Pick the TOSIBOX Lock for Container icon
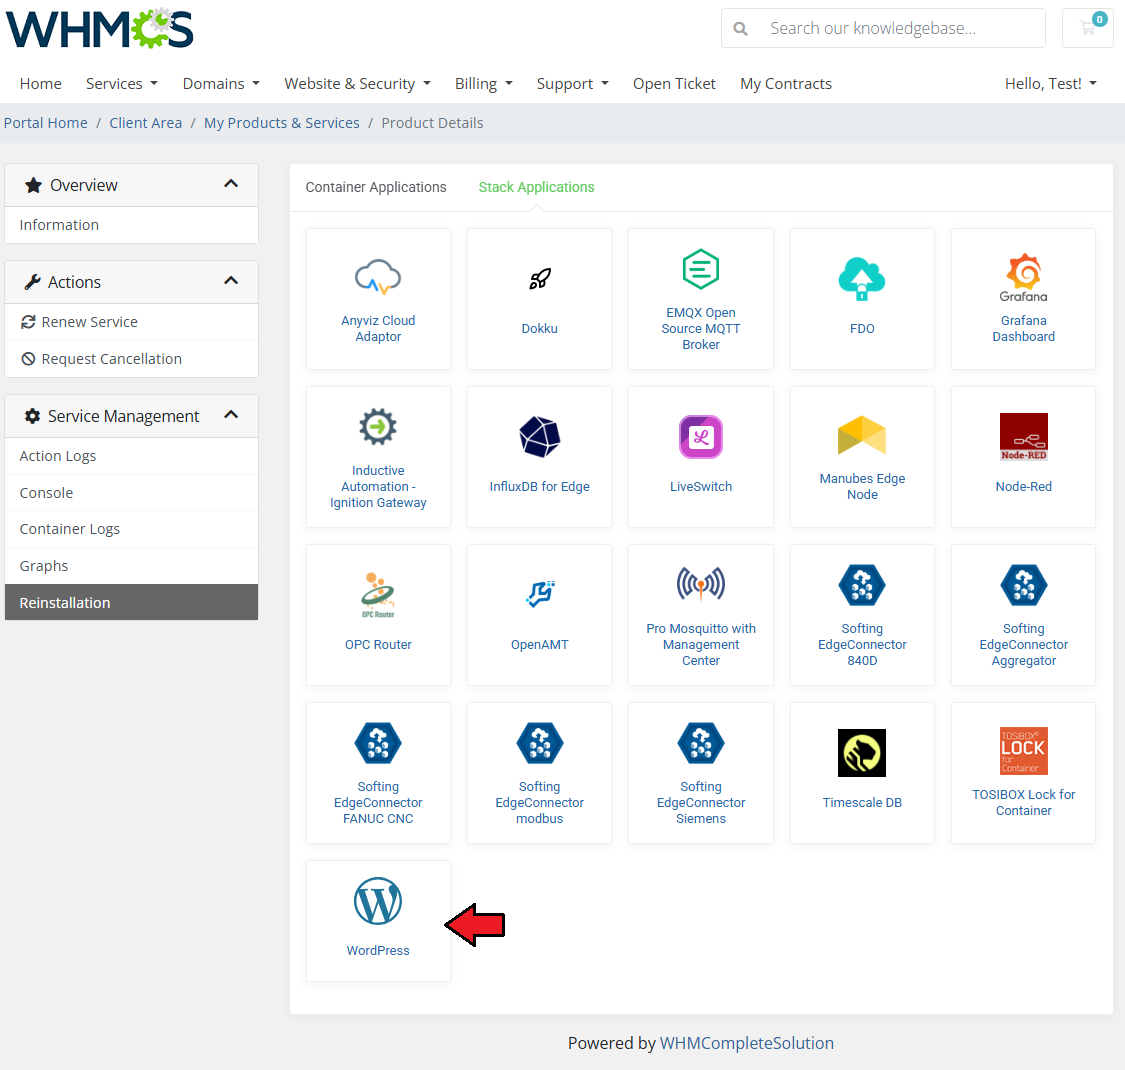Image resolution: width=1125 pixels, height=1070 pixels. tap(1023, 751)
